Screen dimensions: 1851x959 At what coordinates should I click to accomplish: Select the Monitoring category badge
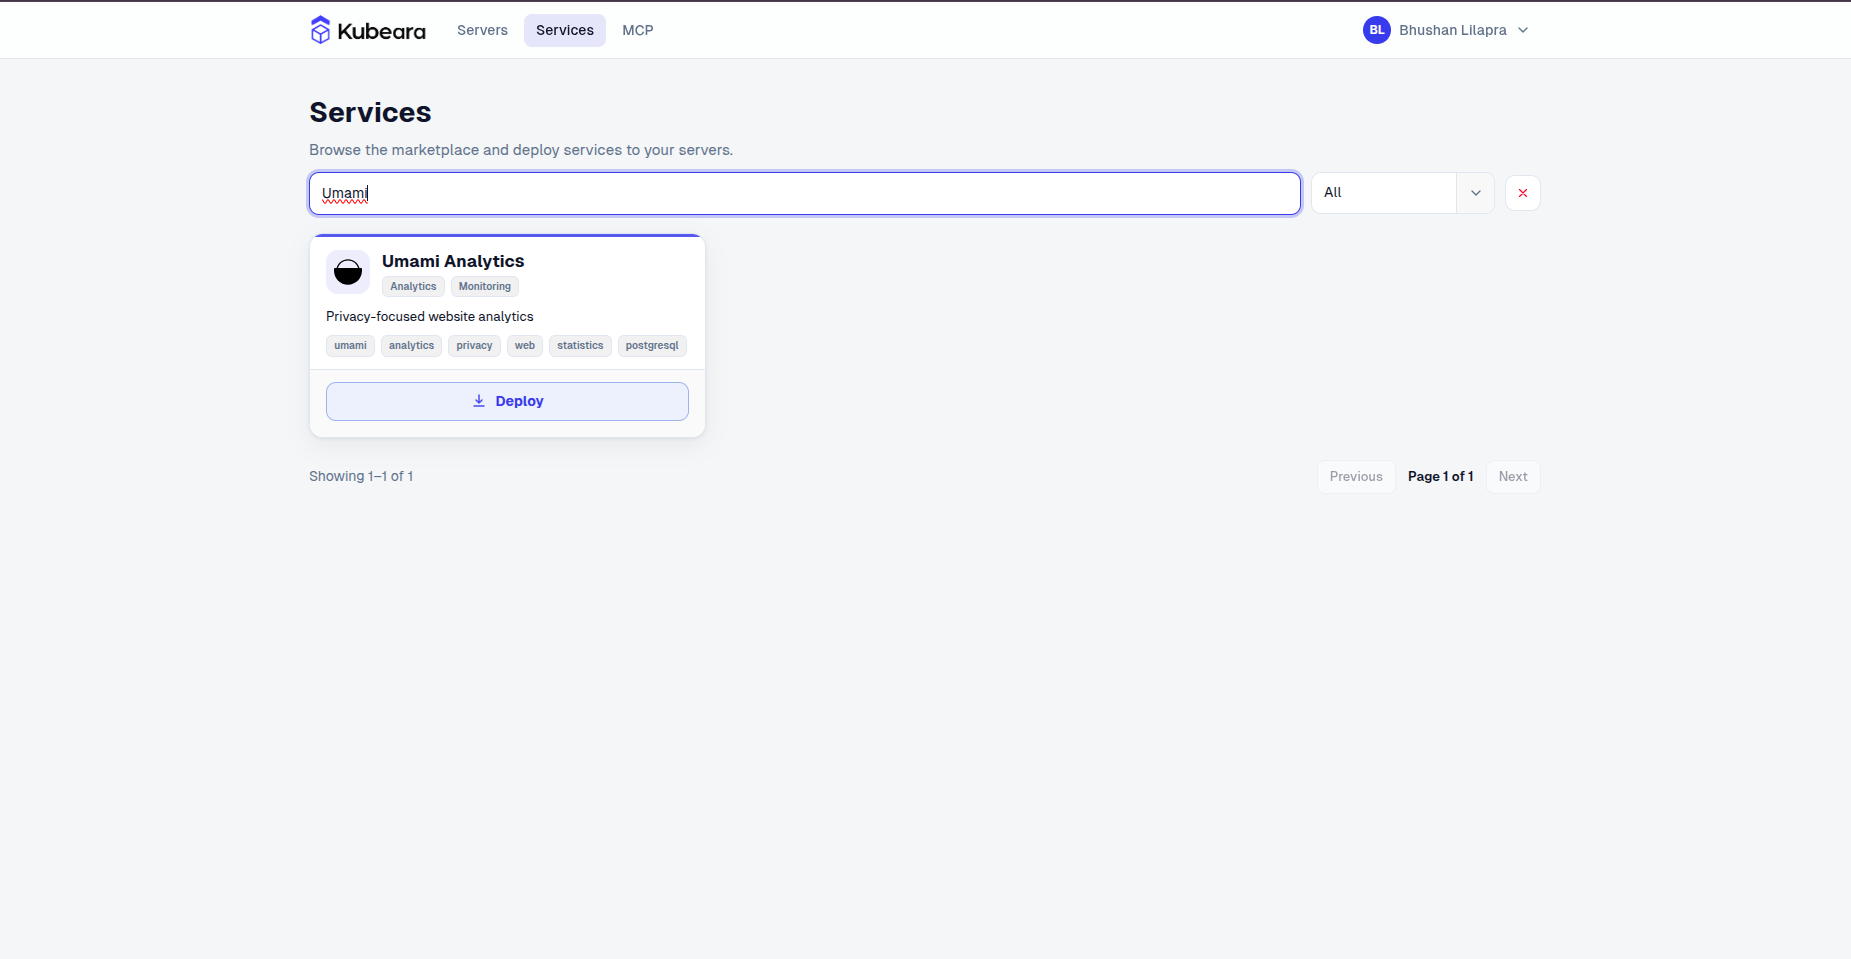click(x=485, y=287)
